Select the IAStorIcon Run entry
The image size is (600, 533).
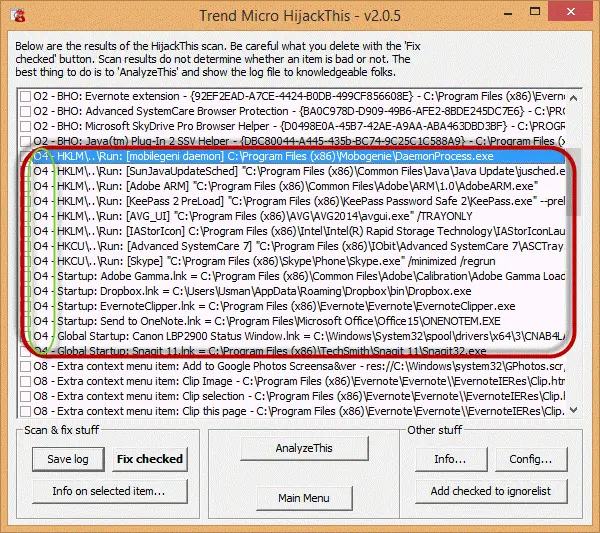click(x=298, y=231)
